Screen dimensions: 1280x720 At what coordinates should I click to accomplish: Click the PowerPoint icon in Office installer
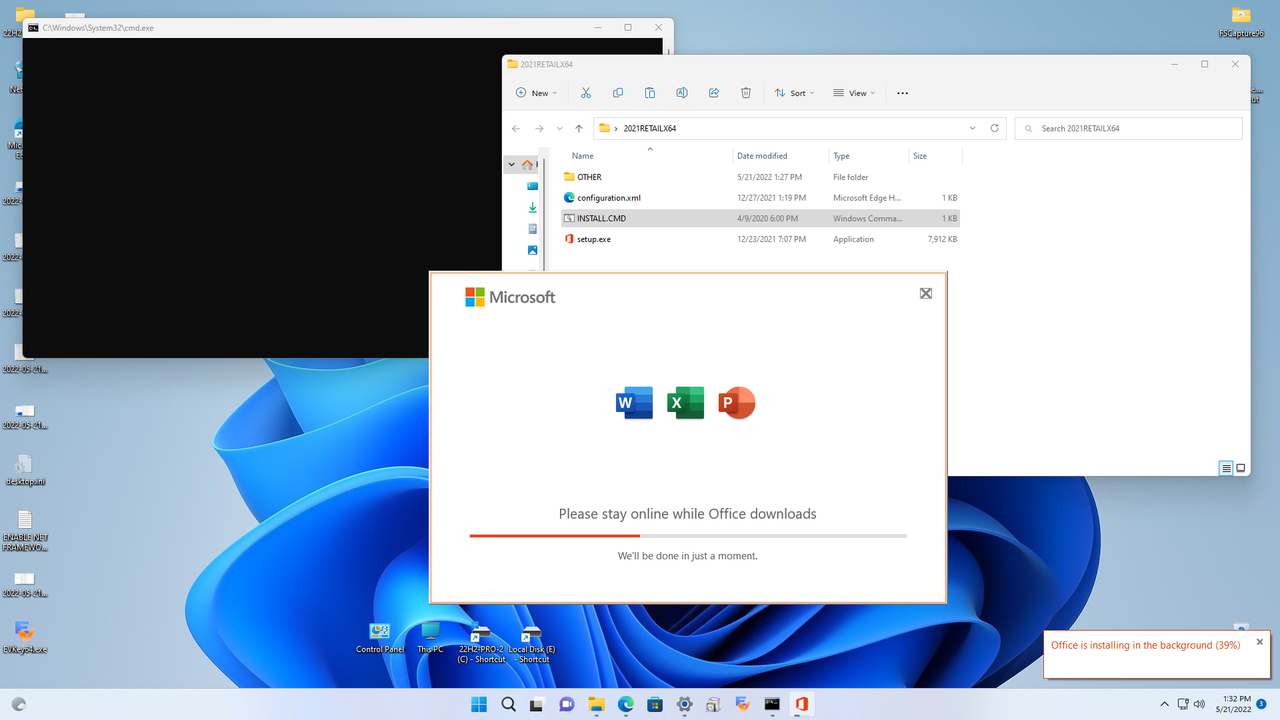[x=737, y=403]
